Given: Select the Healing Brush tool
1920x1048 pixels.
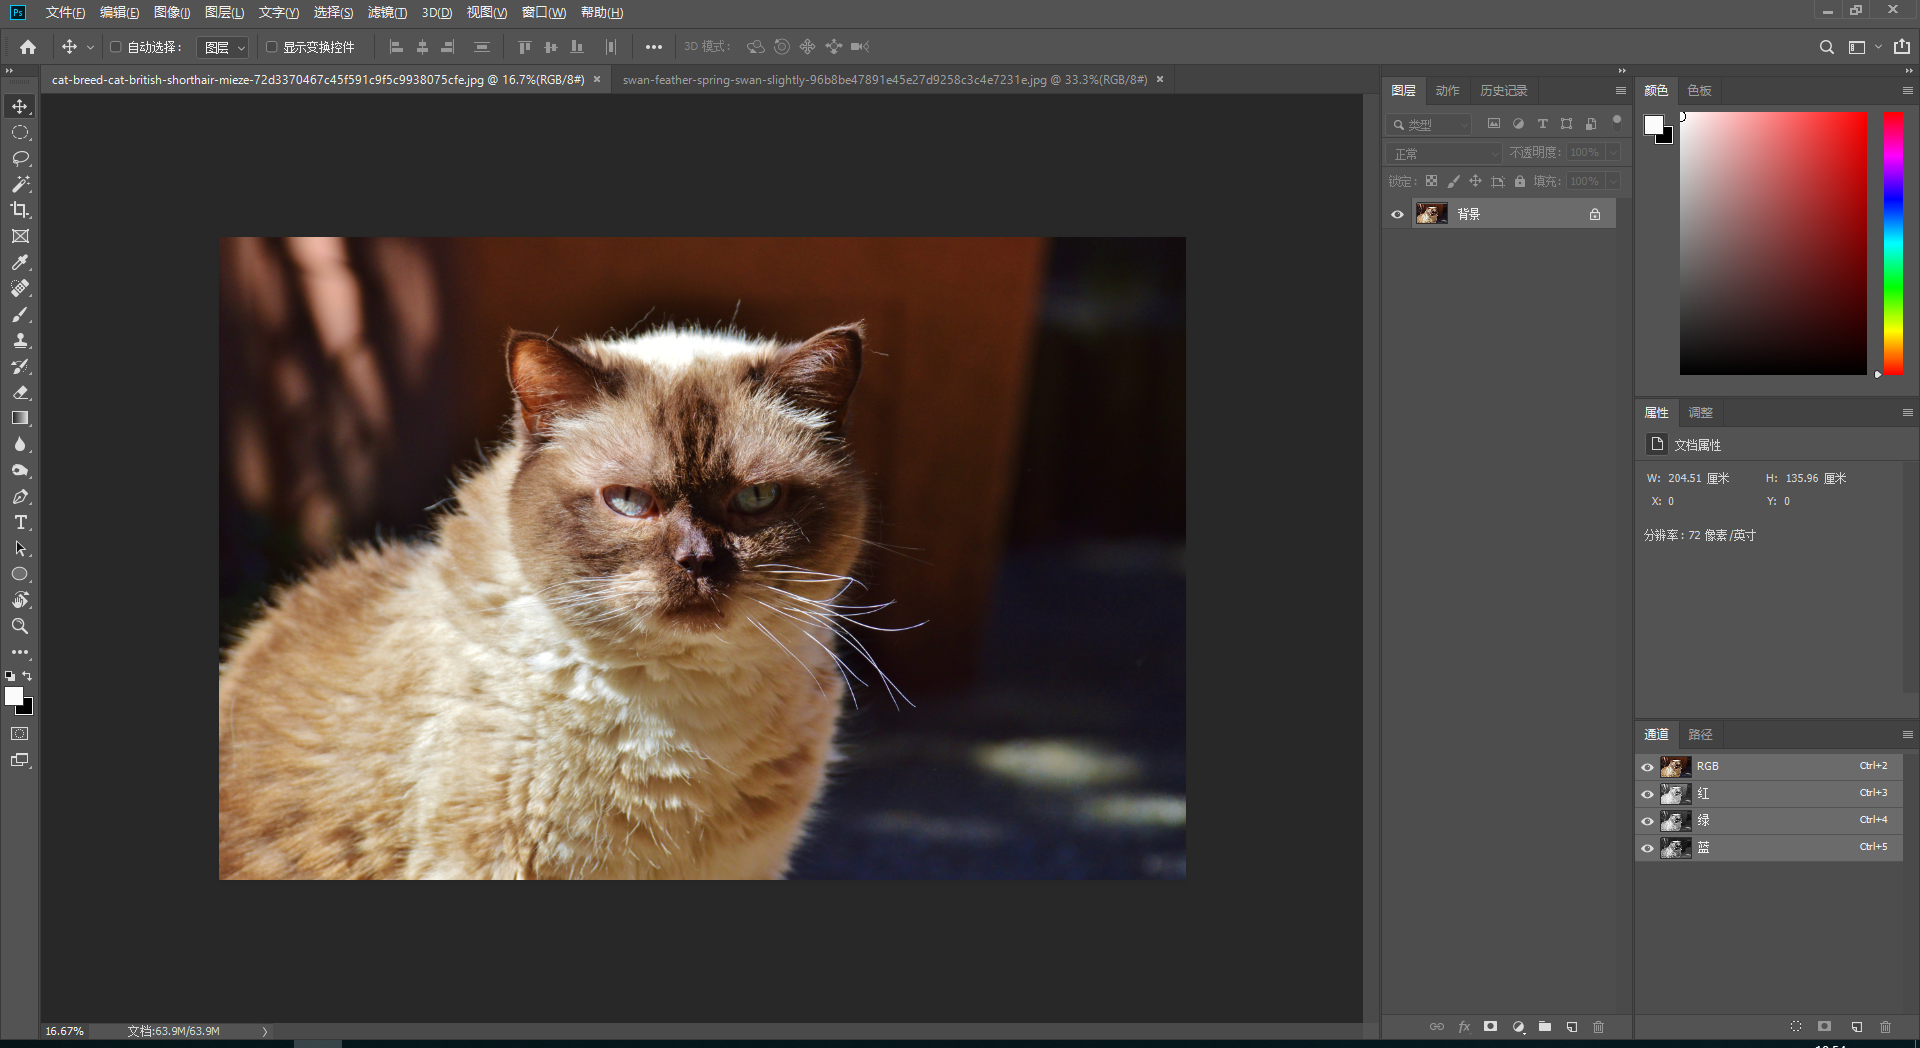Looking at the screenshot, I should 20,288.
